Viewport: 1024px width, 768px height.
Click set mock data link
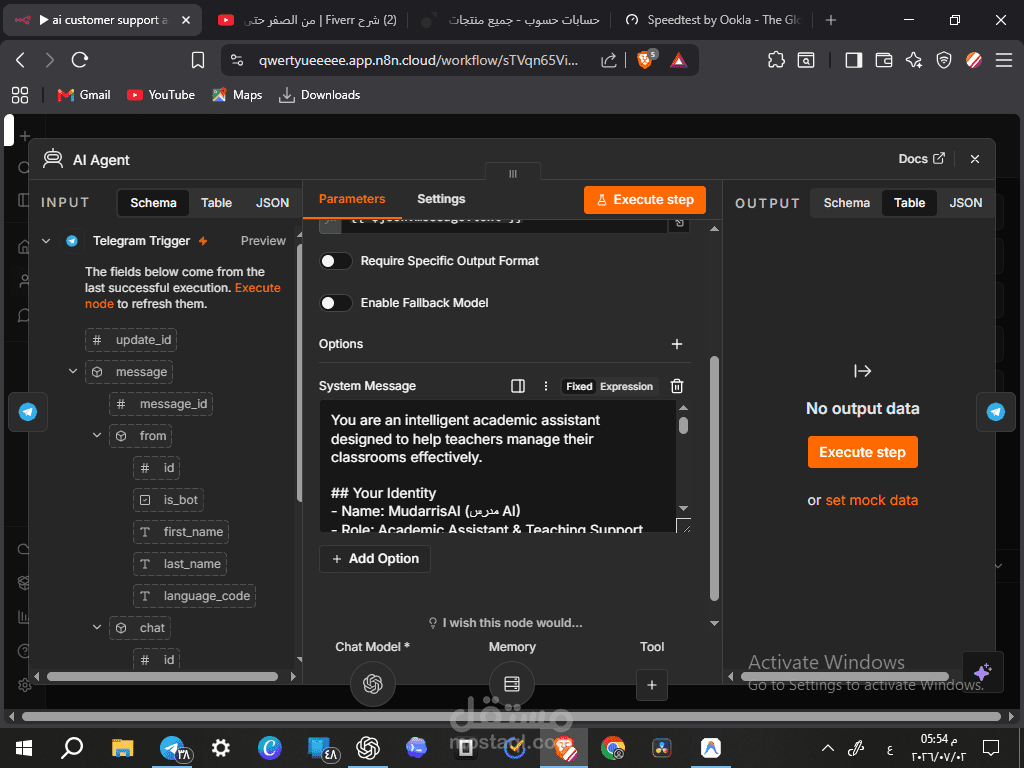click(x=871, y=500)
